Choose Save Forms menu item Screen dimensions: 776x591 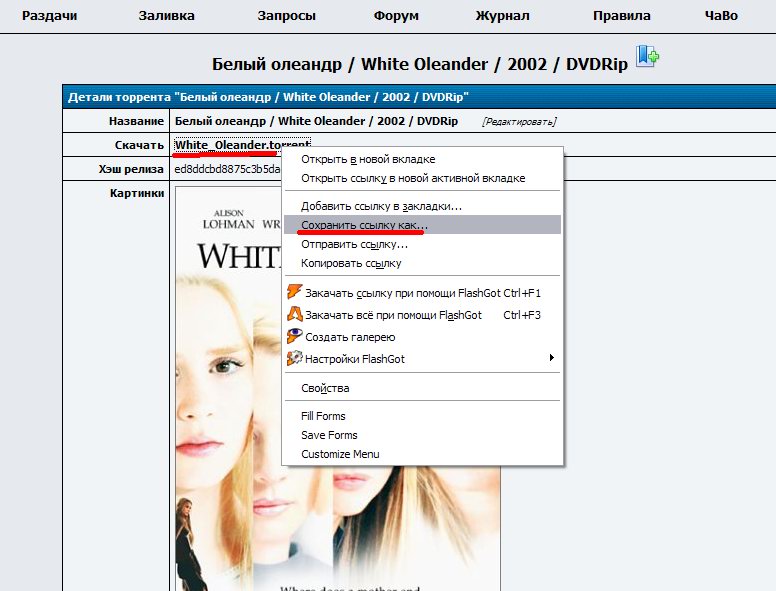point(422,435)
